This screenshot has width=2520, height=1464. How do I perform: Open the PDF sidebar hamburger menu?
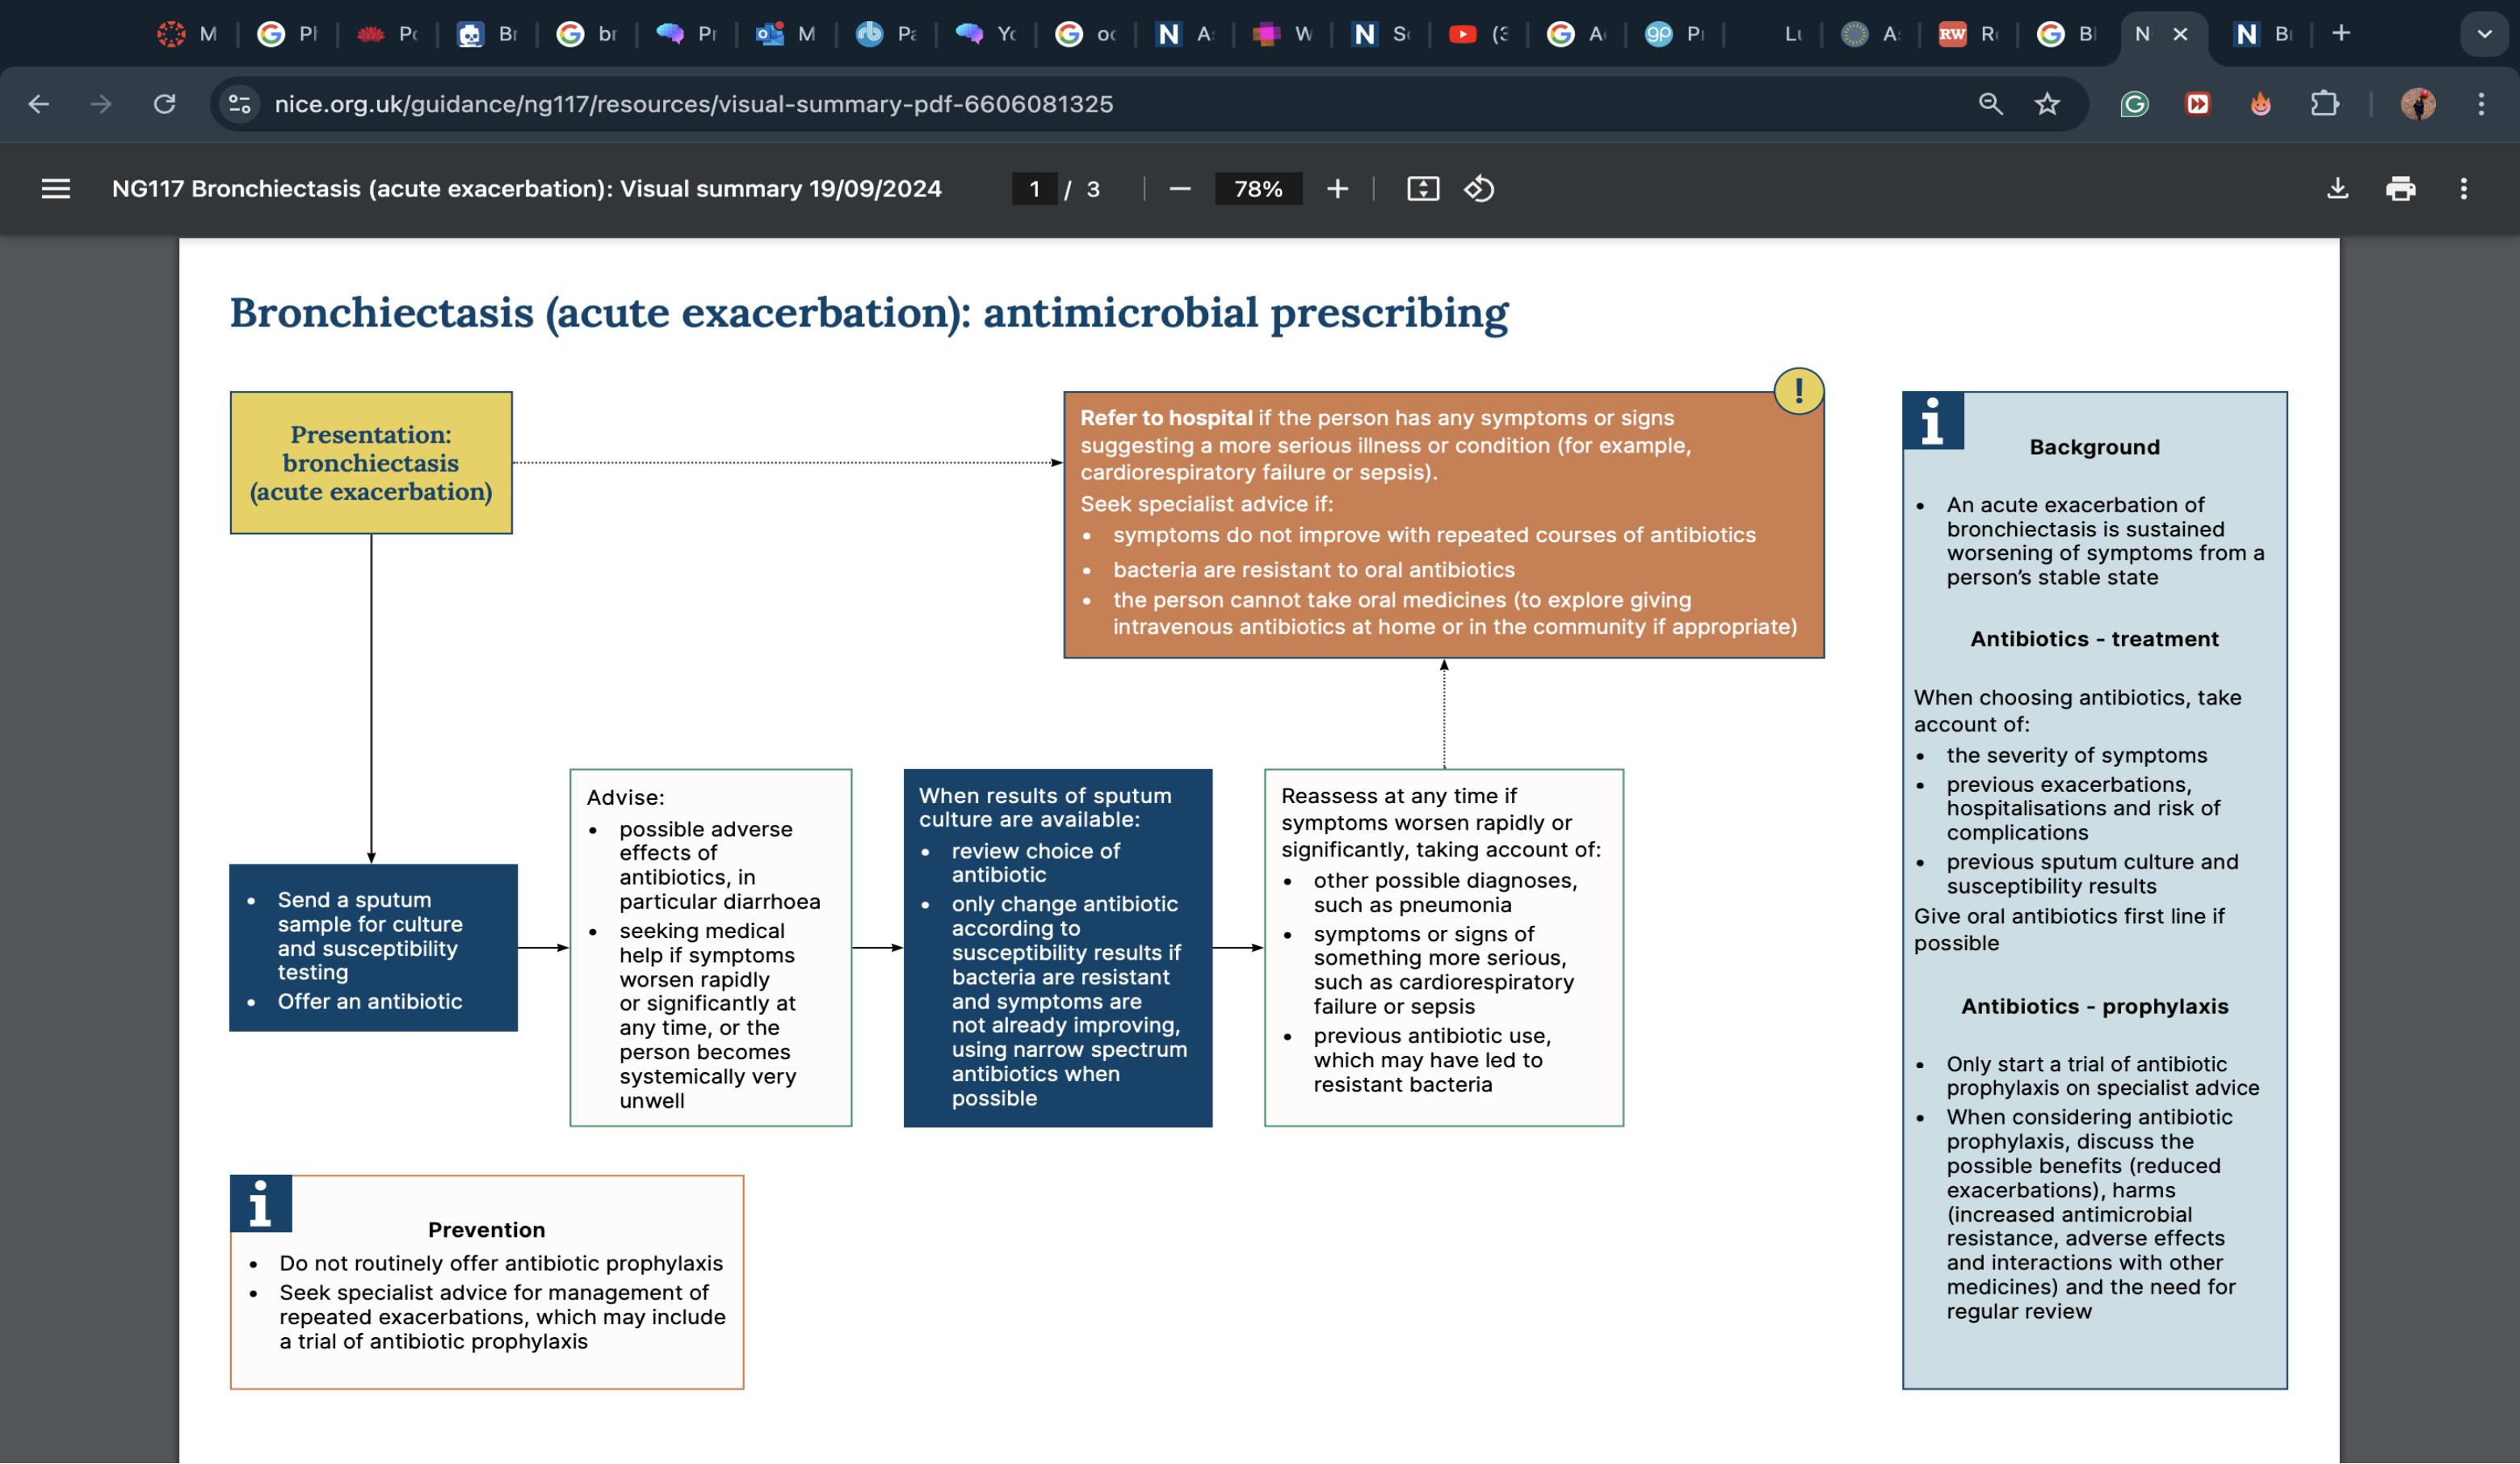coord(56,189)
